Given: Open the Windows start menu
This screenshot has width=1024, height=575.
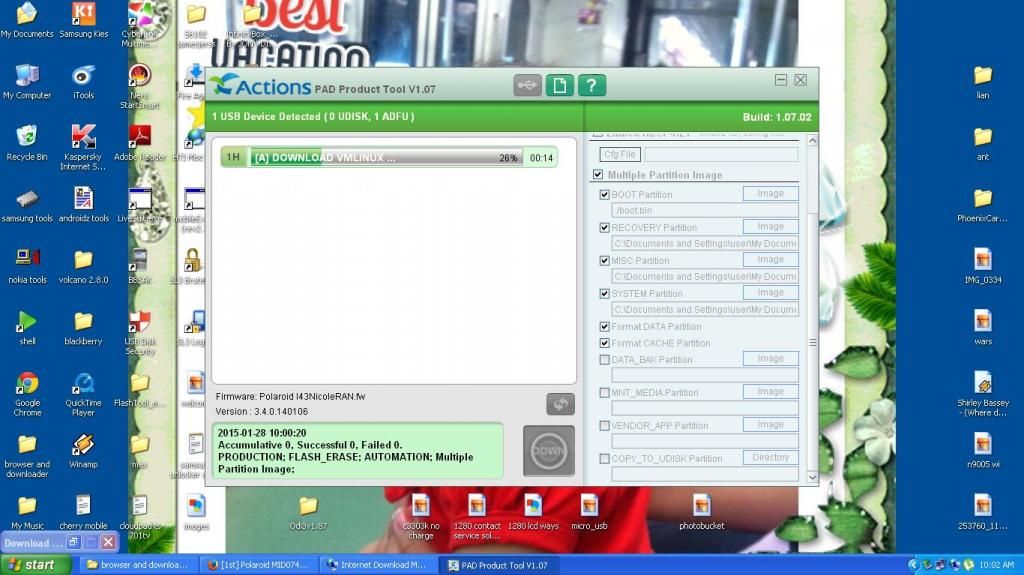Looking at the screenshot, I should point(34,565).
